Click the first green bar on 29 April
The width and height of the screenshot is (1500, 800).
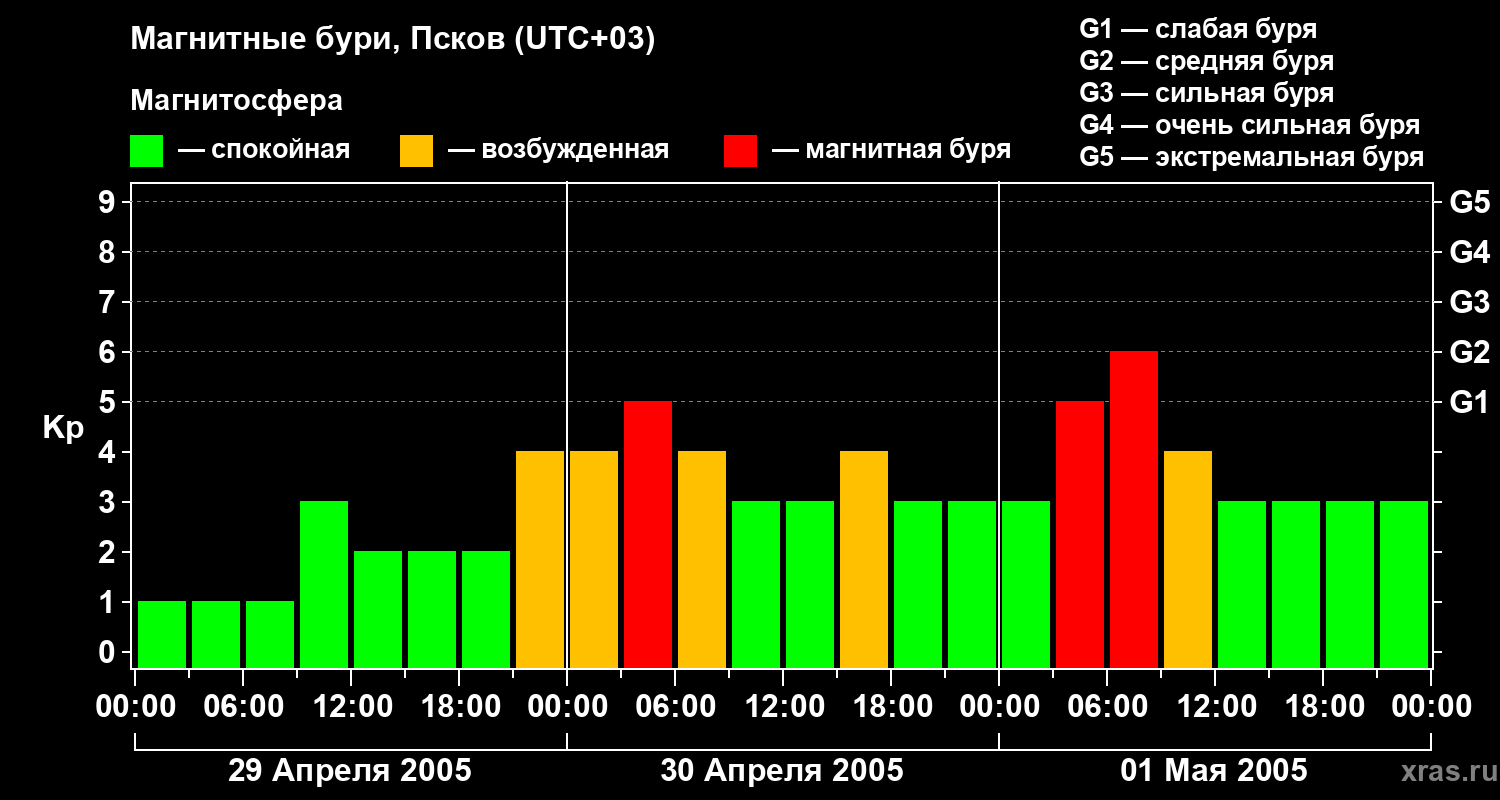[162, 634]
